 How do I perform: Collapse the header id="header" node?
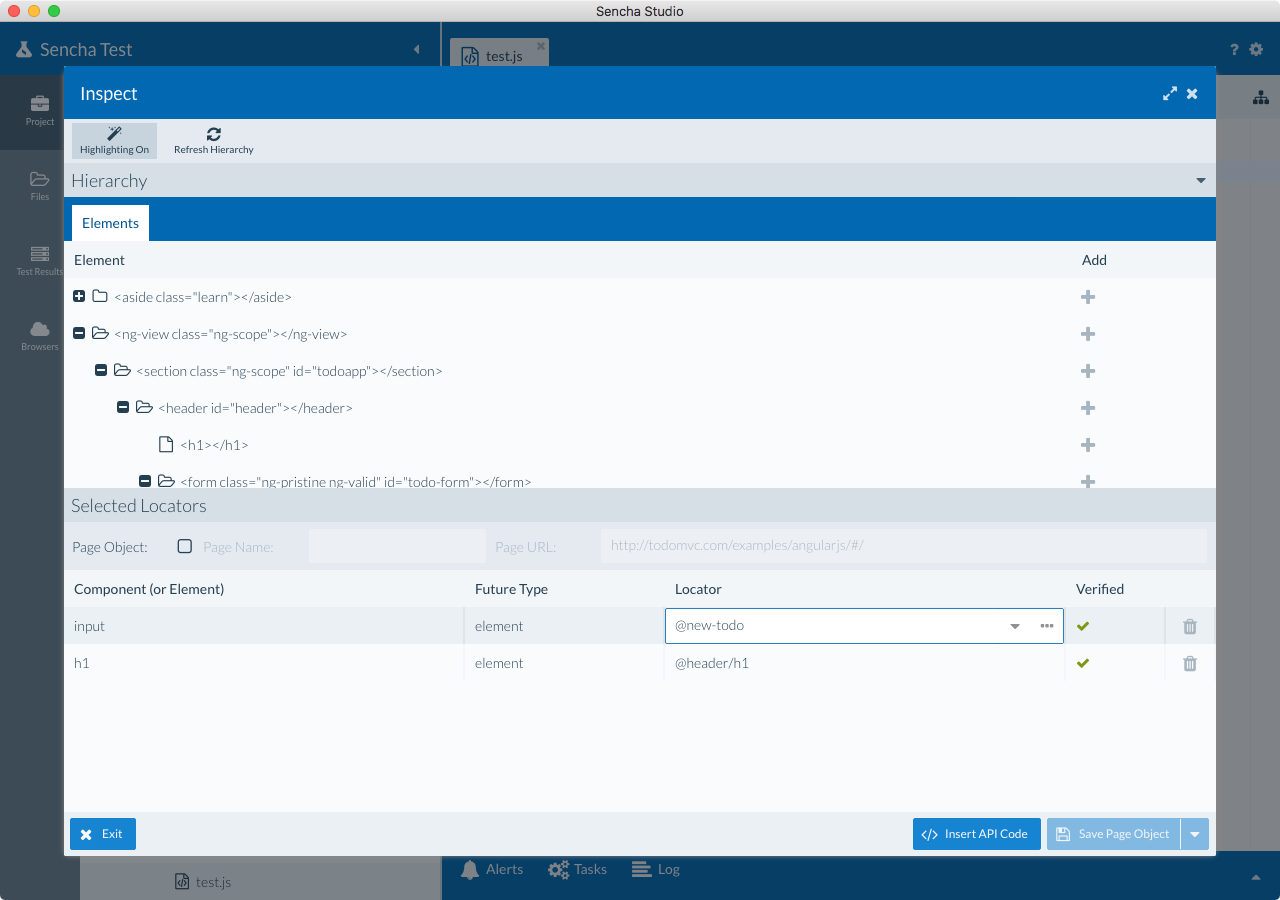click(123, 408)
